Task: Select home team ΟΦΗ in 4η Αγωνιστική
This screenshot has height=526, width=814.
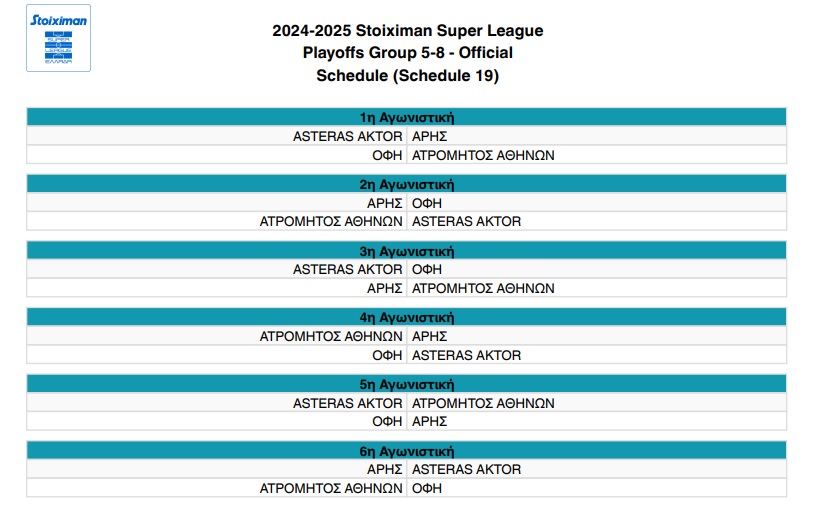Action: point(387,355)
